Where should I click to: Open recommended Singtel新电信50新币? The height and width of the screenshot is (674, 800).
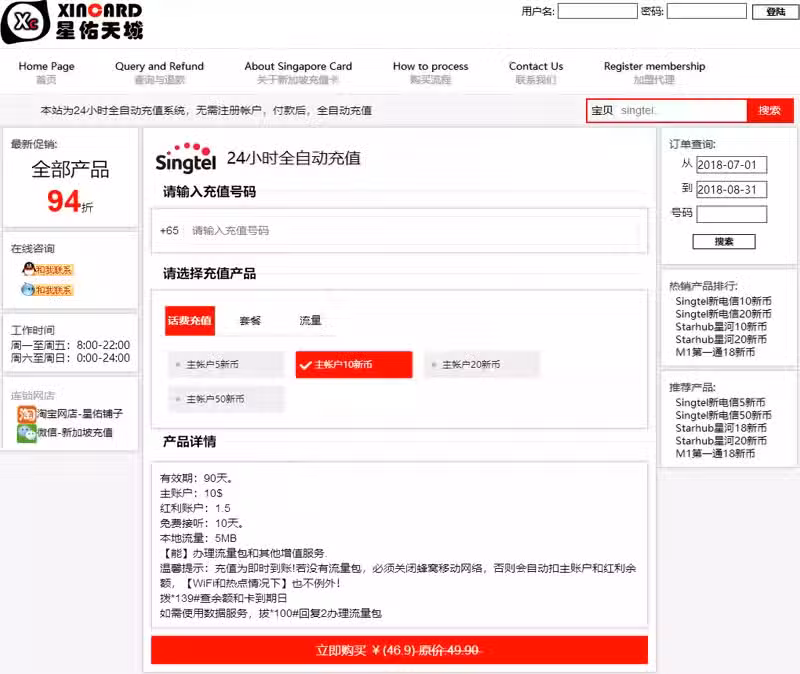pos(723,415)
